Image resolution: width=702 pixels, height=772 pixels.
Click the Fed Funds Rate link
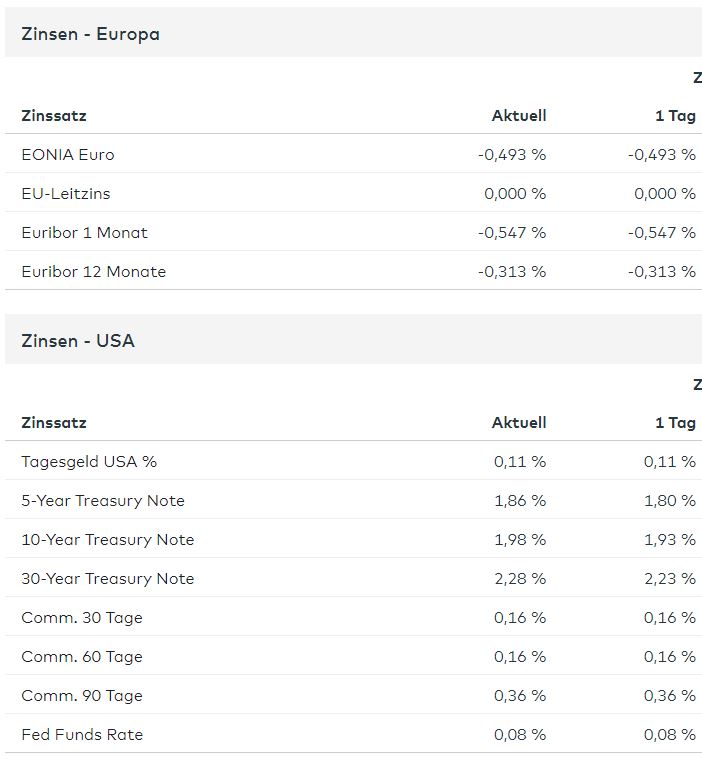pos(82,735)
